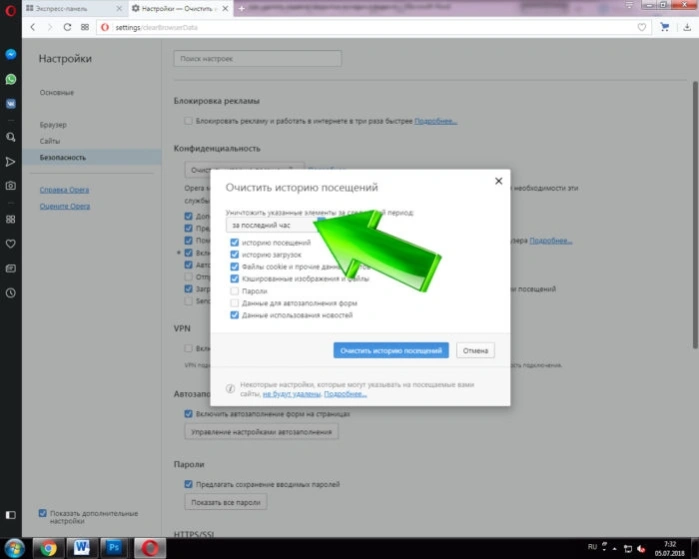Screen dimensions: 699x559
Task: Open Подробнее link under ad blocking
Action: 436,121
